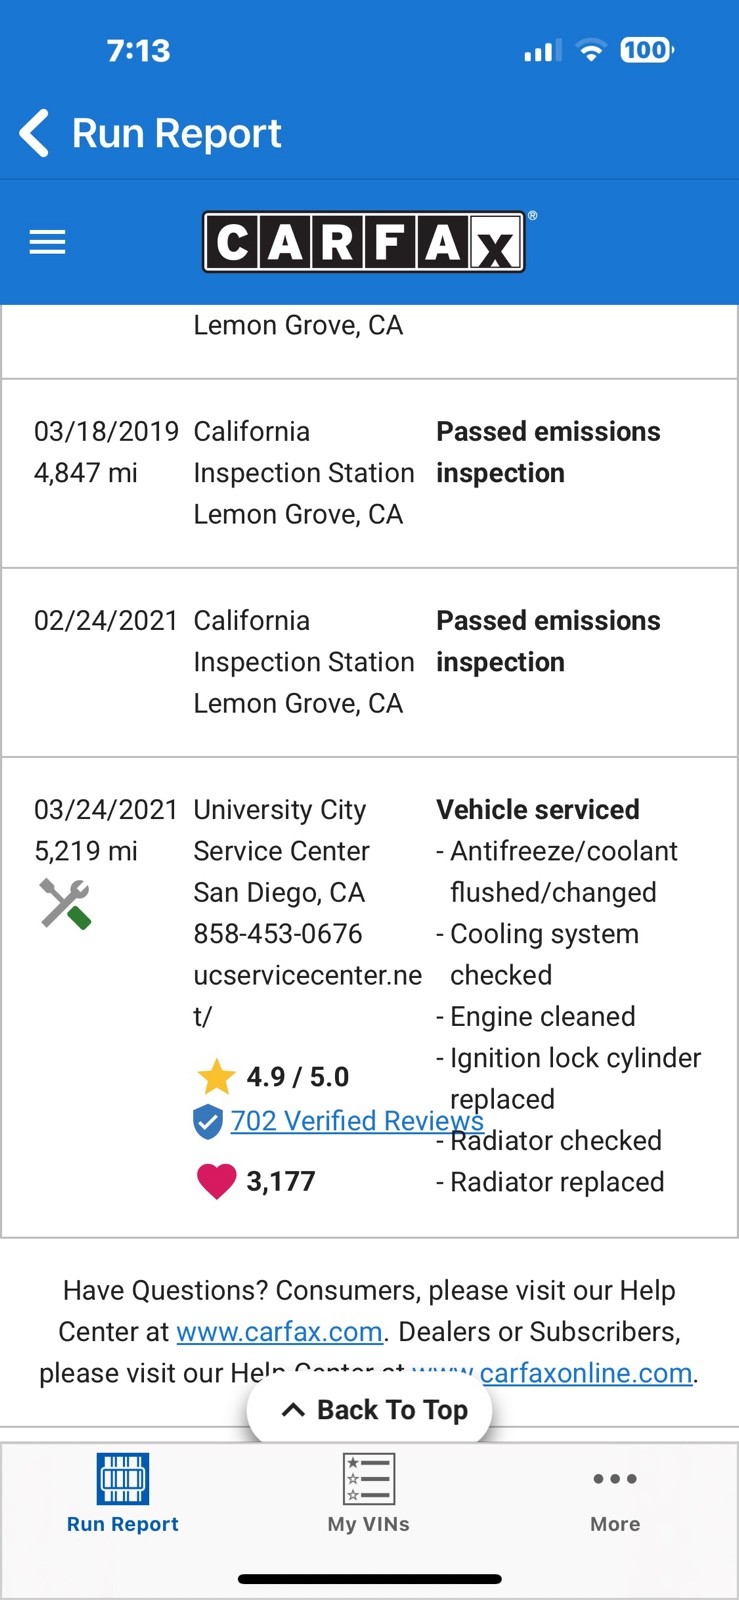The height and width of the screenshot is (1600, 739).
Task: Tap the University City Service Center name
Action: (x=281, y=830)
